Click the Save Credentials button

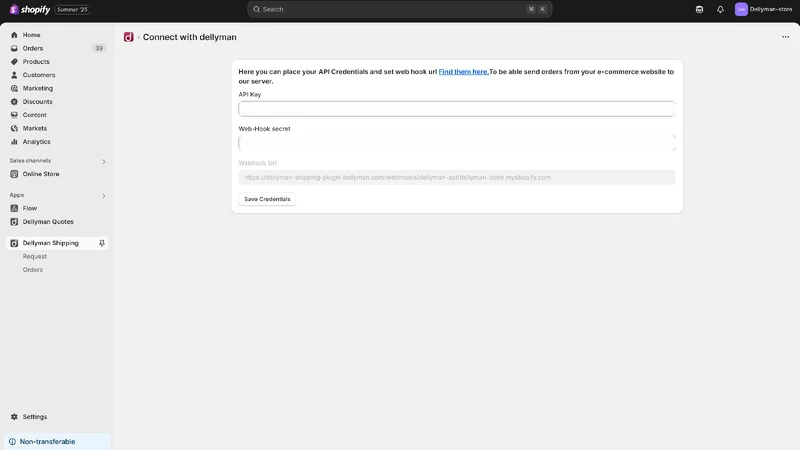[x=267, y=199]
